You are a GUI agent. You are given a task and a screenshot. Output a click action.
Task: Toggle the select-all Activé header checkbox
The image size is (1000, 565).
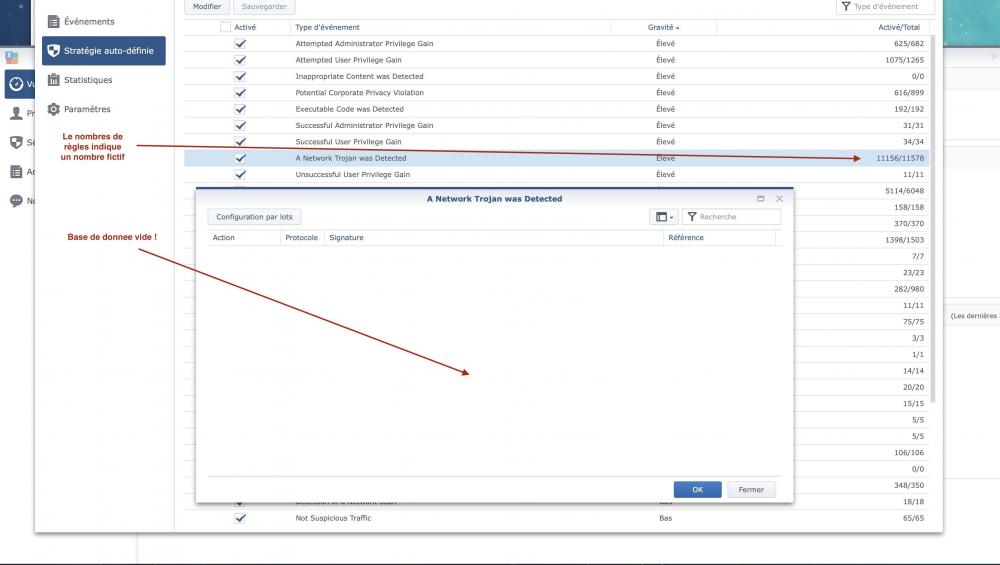pos(225,27)
